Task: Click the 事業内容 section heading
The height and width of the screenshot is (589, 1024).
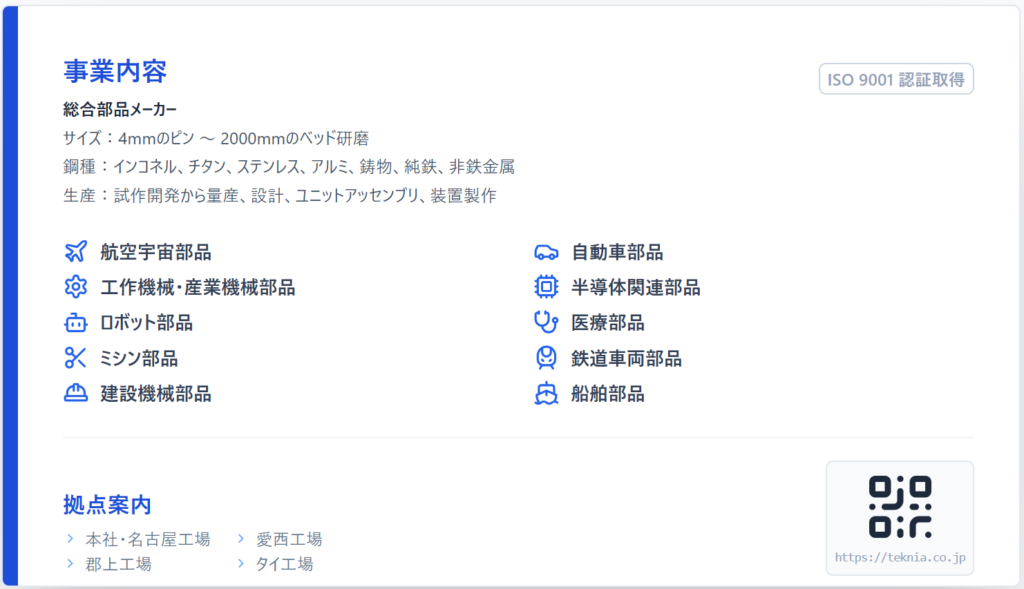Action: [x=114, y=71]
